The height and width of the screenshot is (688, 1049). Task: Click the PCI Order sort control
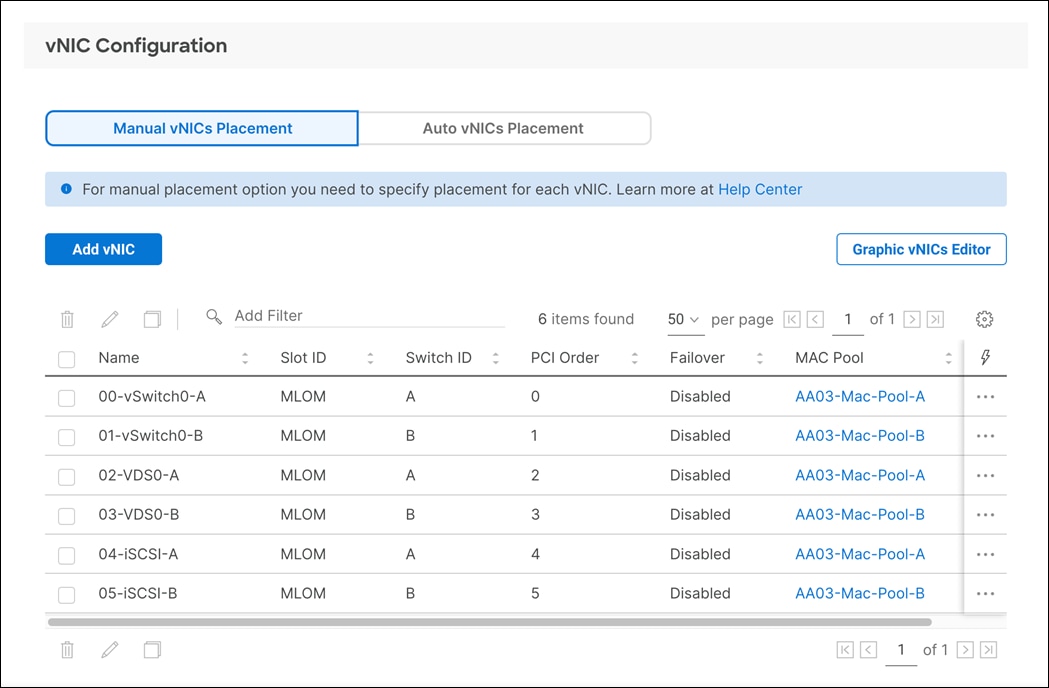point(636,357)
